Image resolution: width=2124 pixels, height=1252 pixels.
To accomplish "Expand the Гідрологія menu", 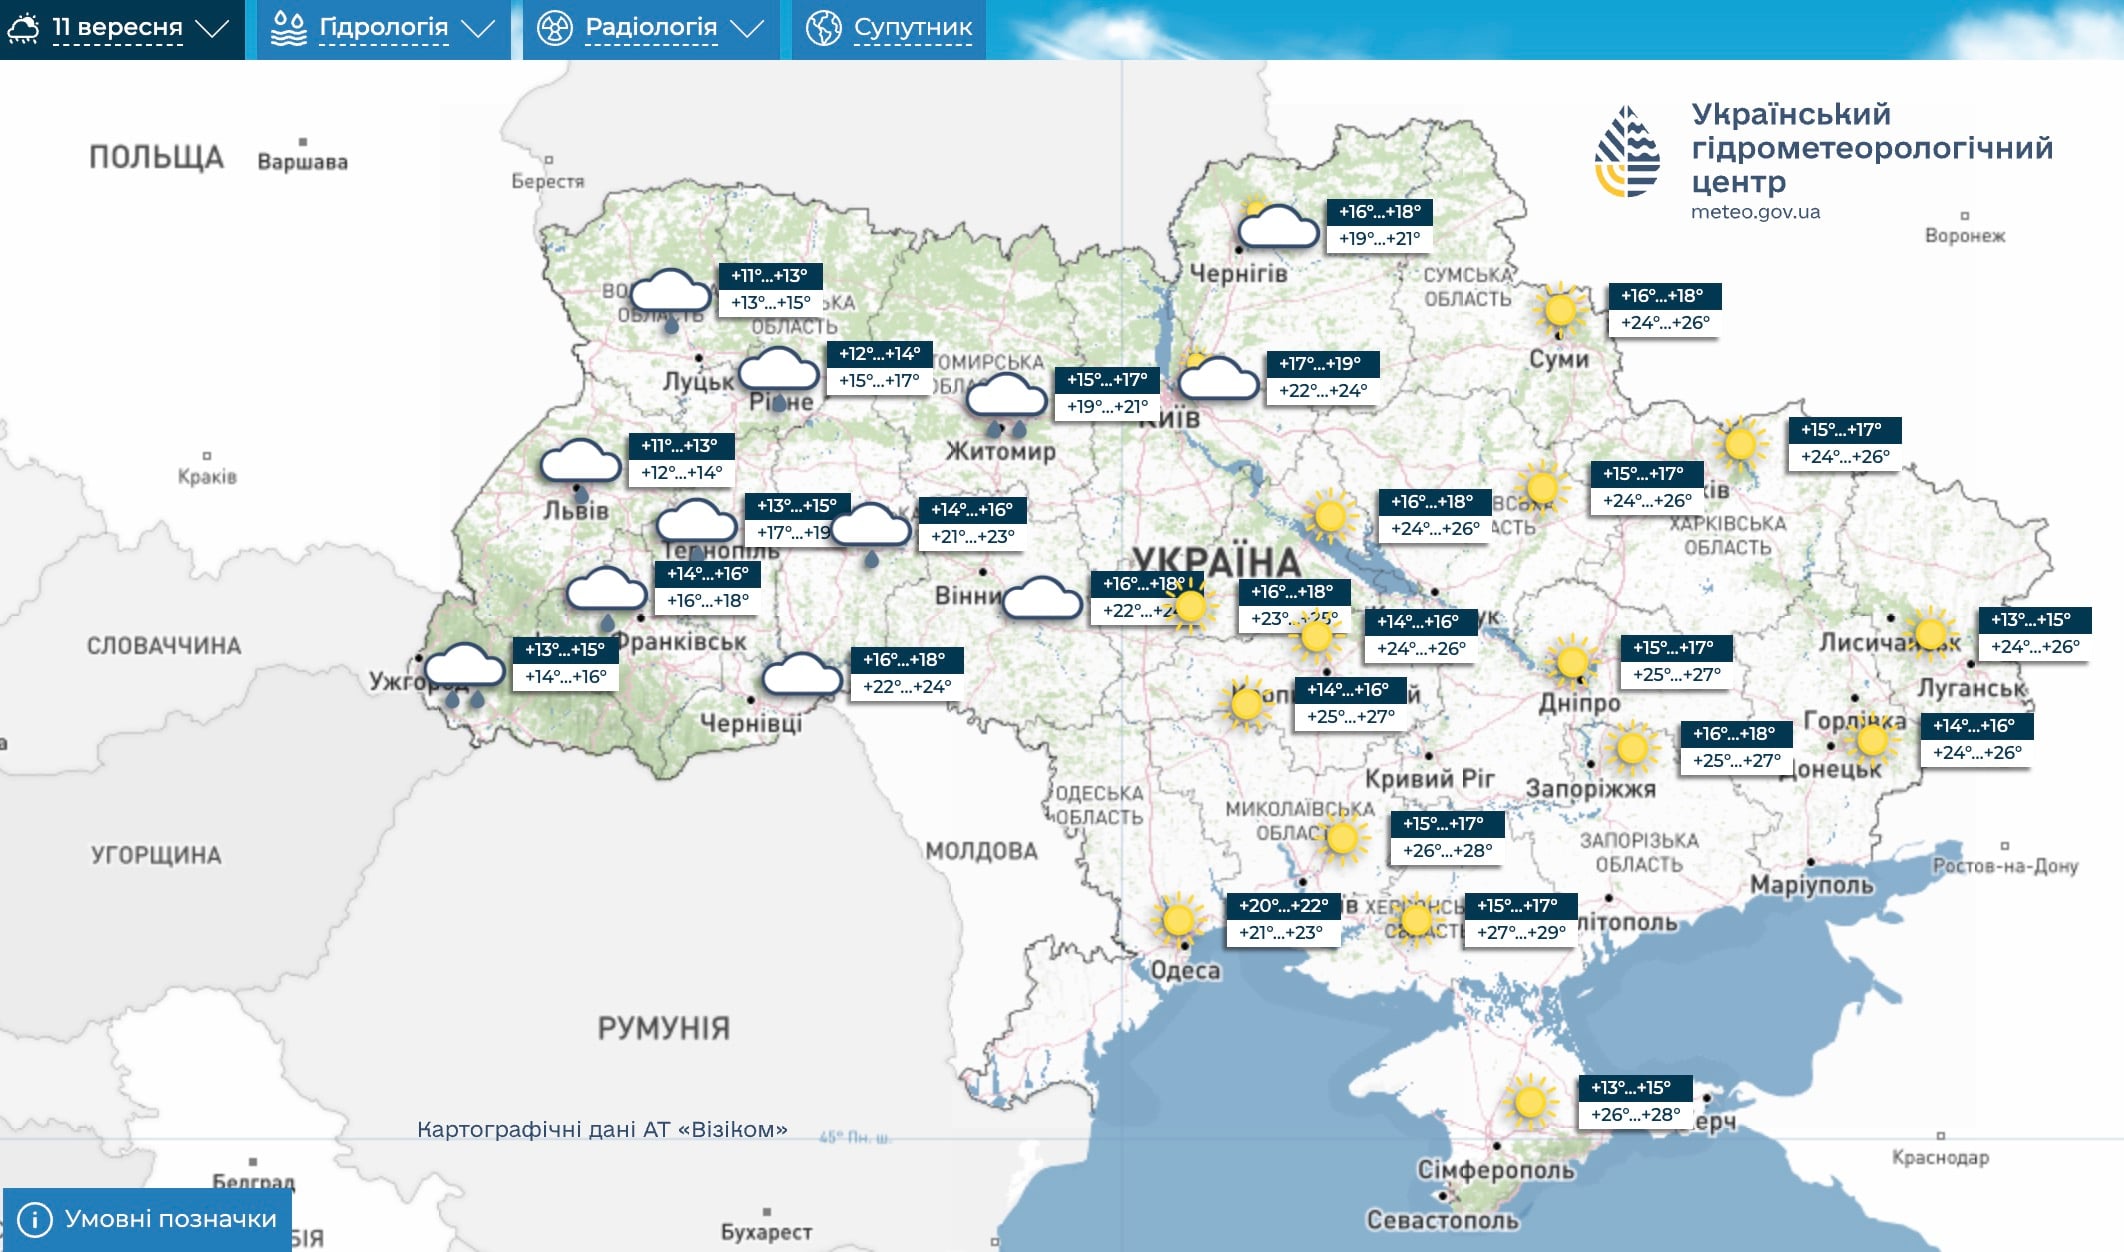I will point(383,29).
